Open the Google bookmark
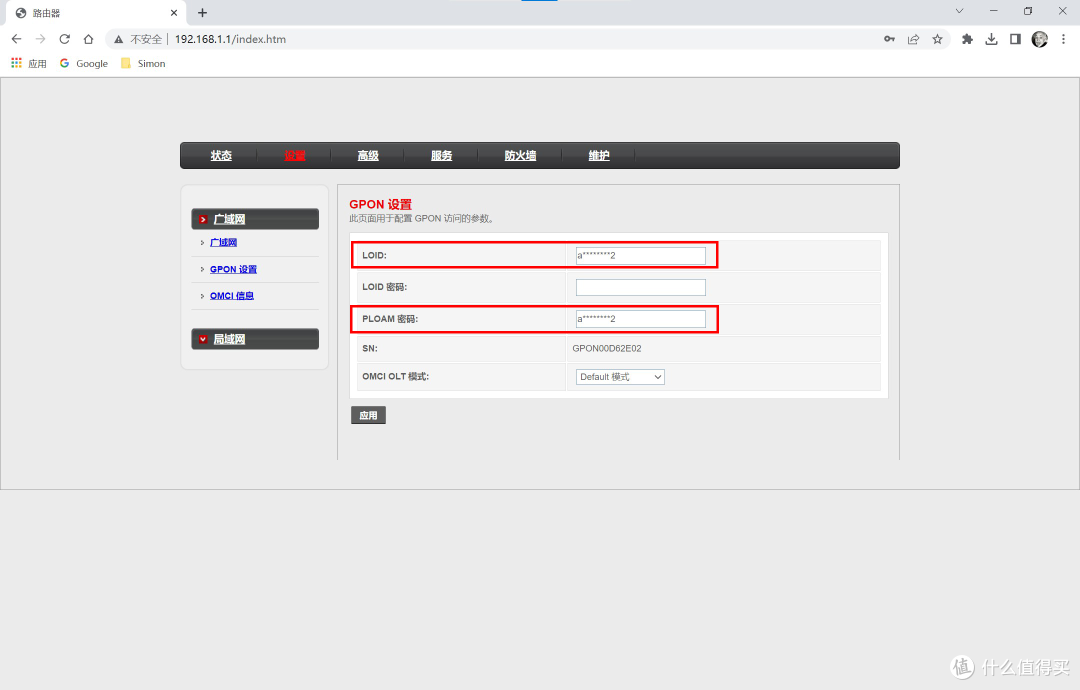The height and width of the screenshot is (690, 1080). point(84,63)
